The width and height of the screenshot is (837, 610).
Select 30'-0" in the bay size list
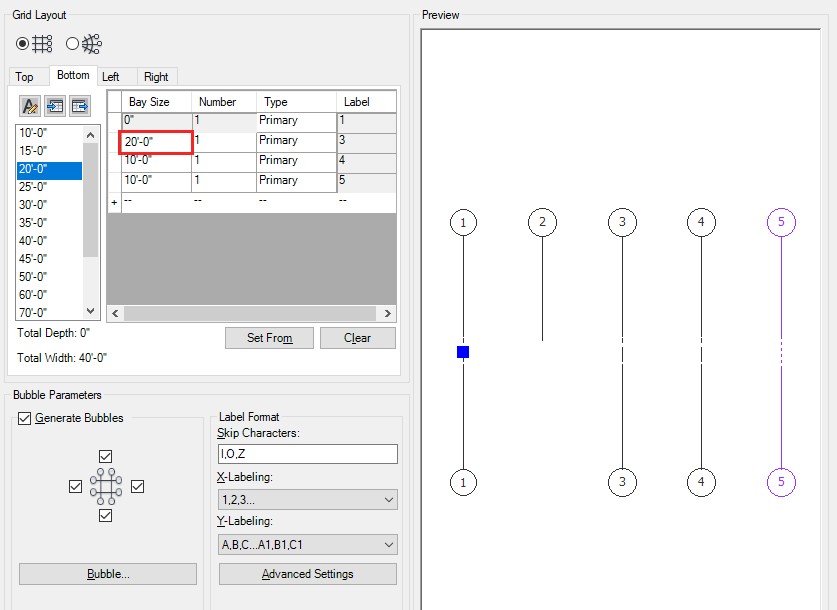[x=49, y=205]
